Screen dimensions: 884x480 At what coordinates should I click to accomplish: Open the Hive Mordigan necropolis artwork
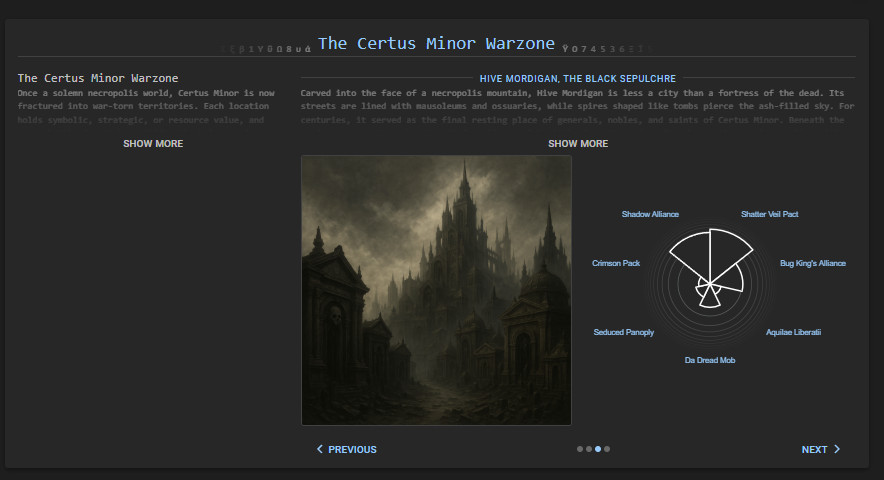pyautogui.click(x=436, y=290)
